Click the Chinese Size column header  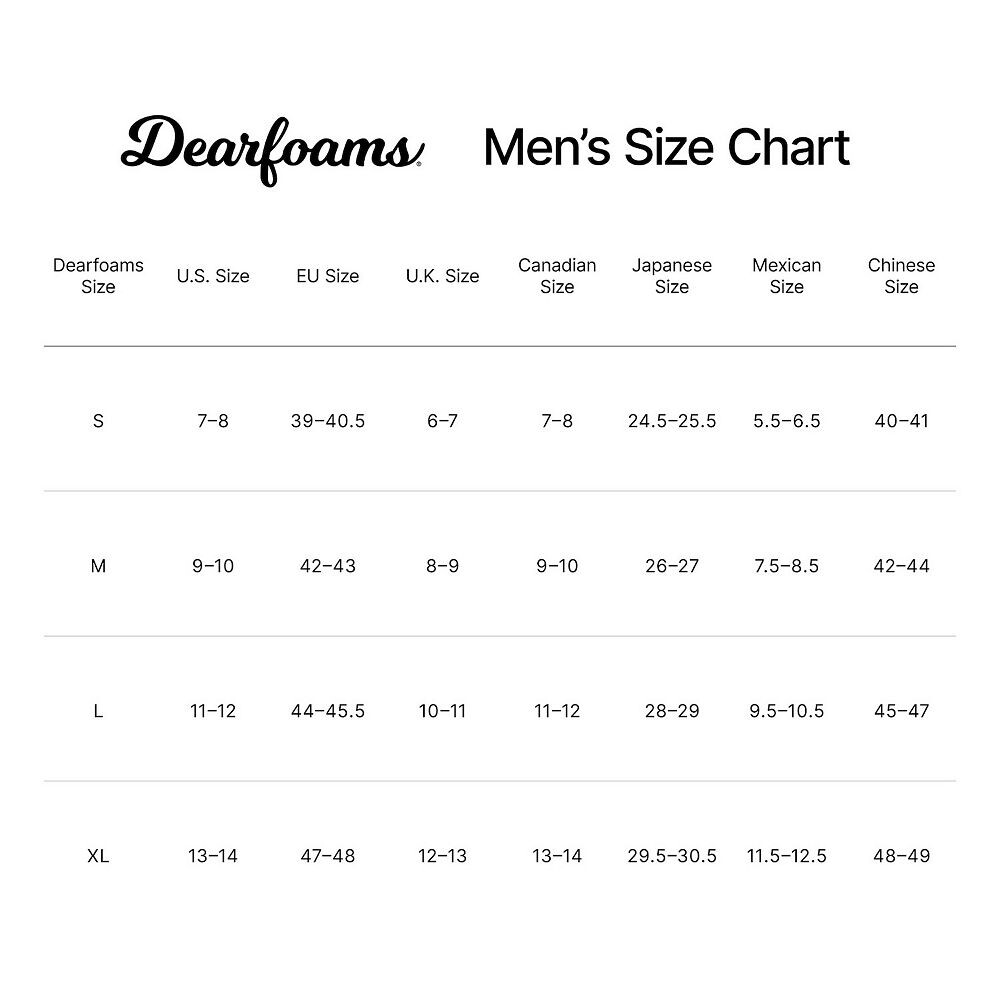coord(901,276)
